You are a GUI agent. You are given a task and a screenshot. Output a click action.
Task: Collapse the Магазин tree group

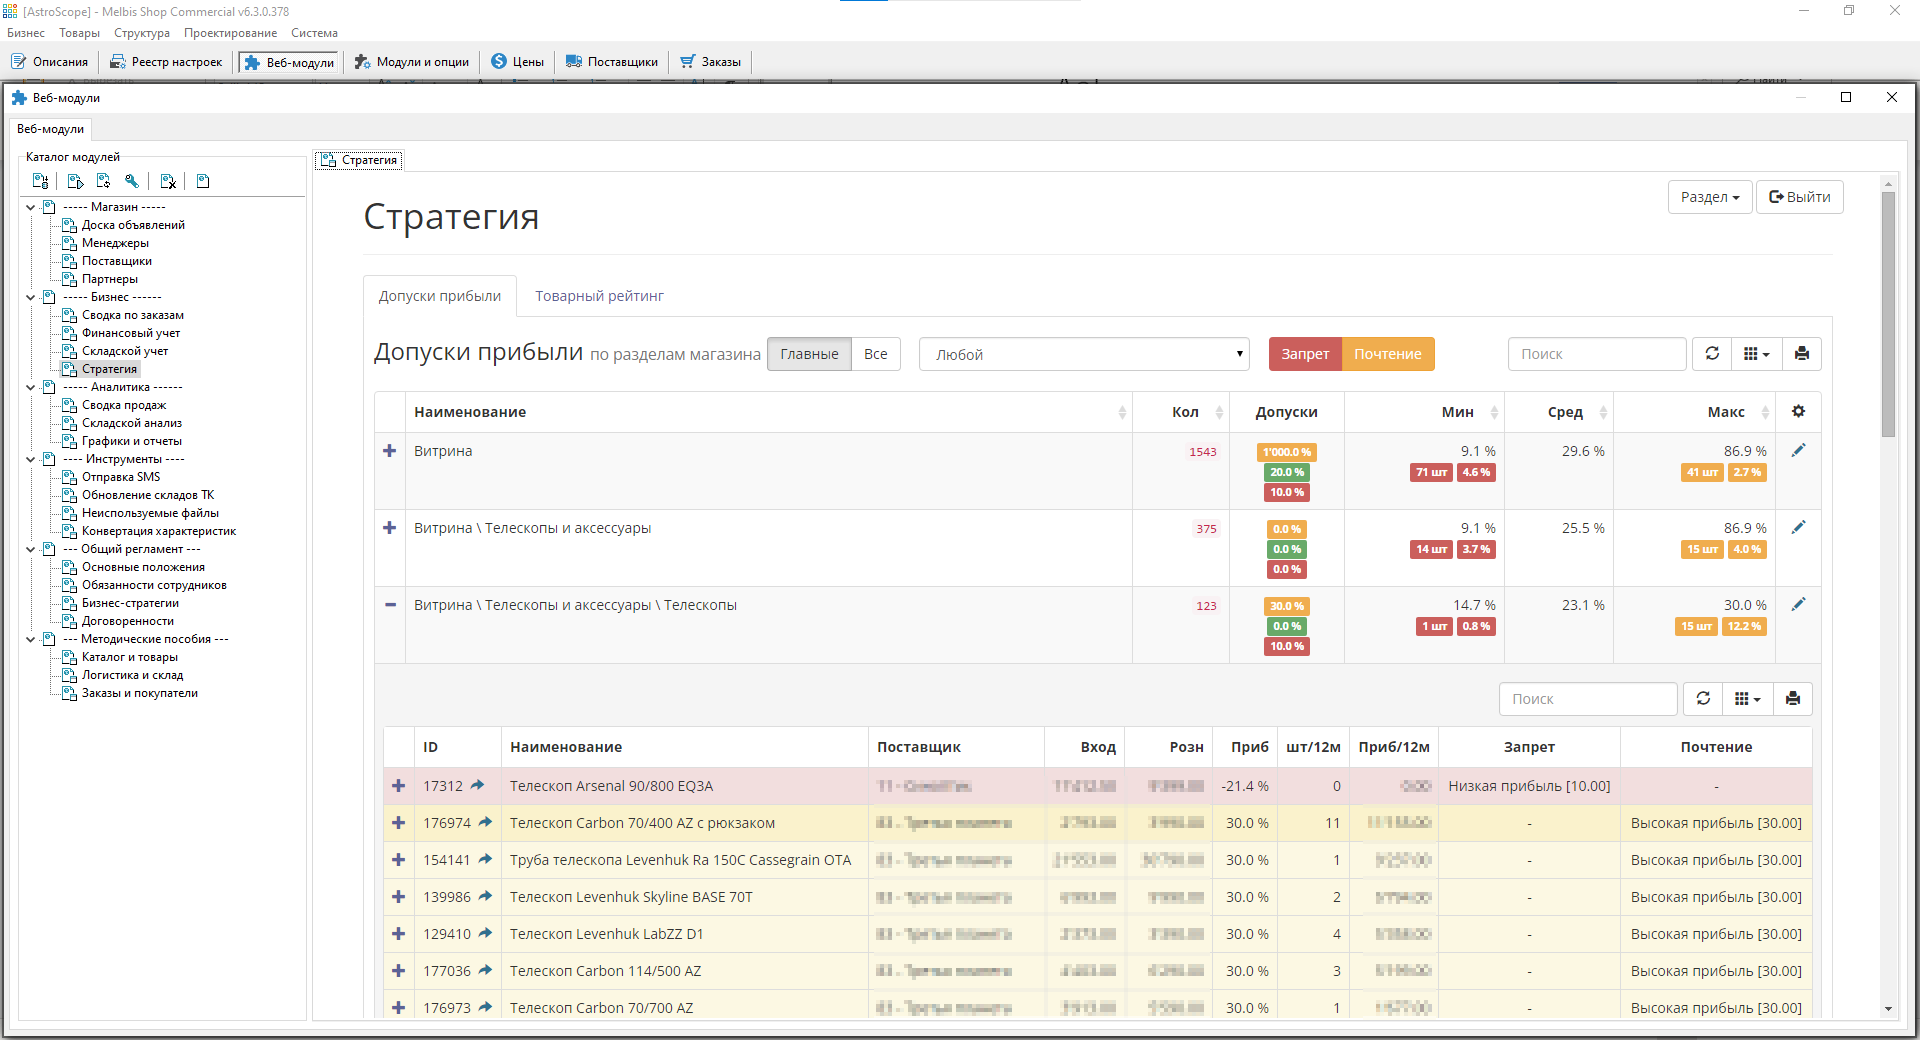pos(31,207)
